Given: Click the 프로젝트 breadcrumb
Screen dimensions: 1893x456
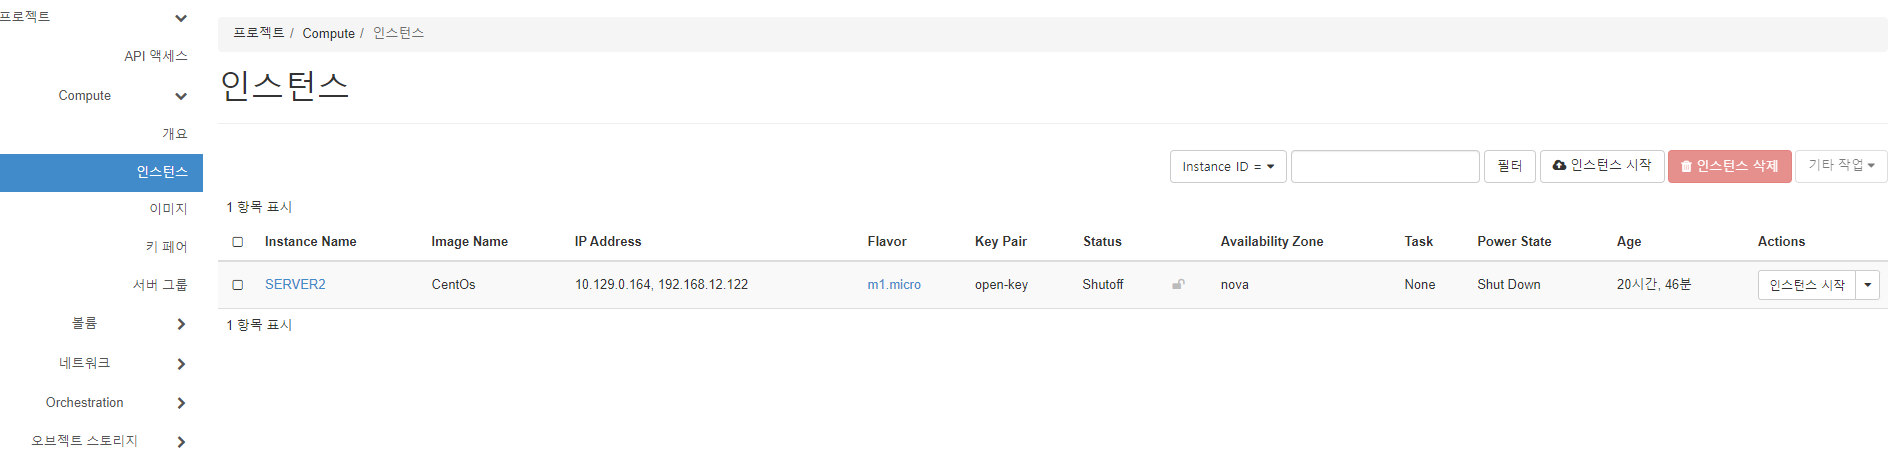Looking at the screenshot, I should (x=259, y=33).
